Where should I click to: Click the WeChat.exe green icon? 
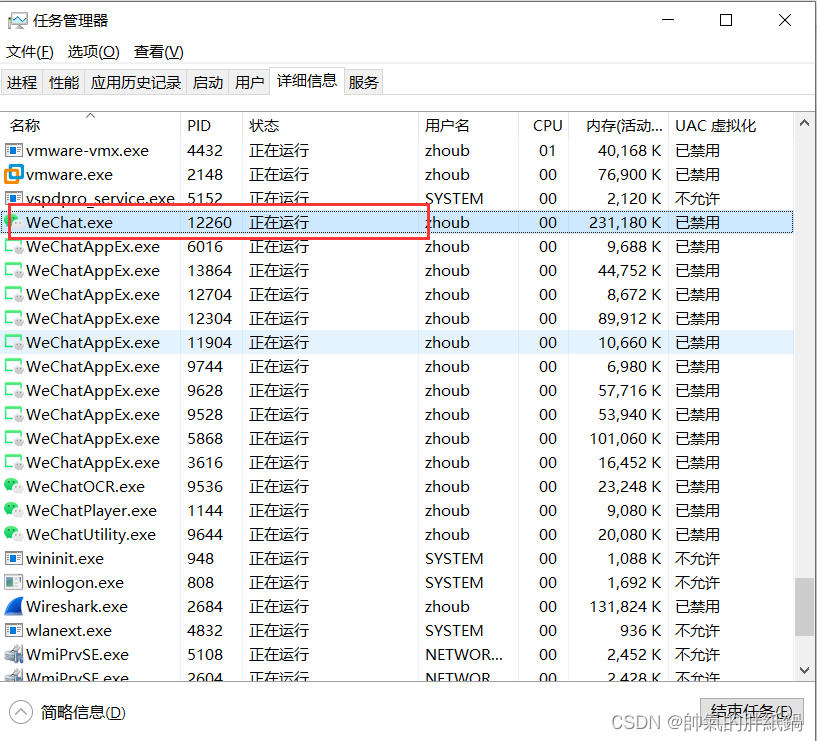(14, 223)
